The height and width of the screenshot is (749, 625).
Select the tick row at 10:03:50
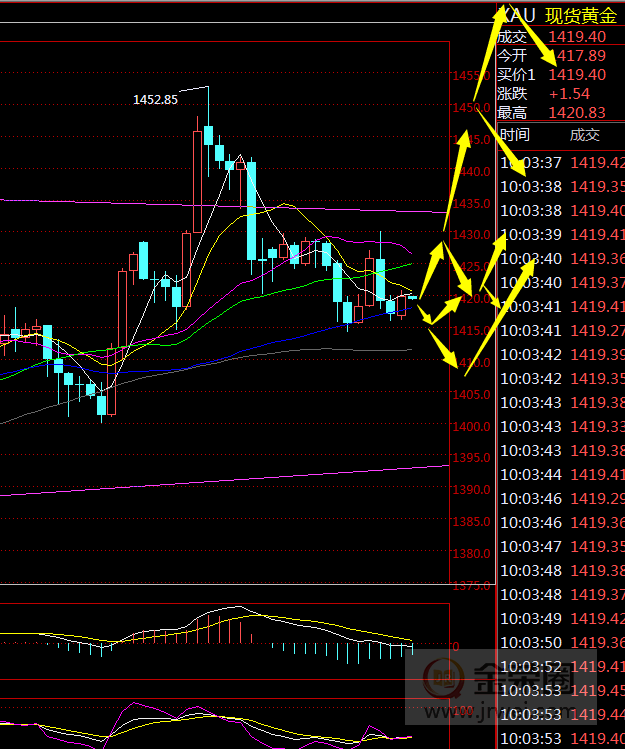(562, 642)
